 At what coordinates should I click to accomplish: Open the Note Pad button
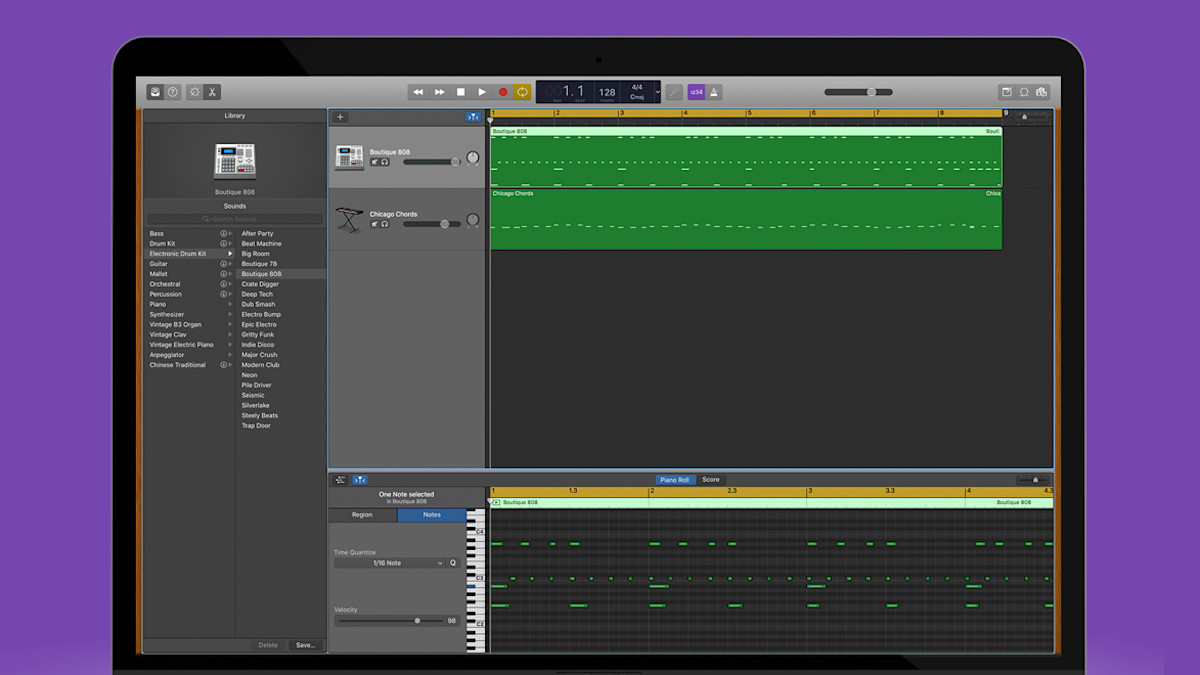(1007, 92)
